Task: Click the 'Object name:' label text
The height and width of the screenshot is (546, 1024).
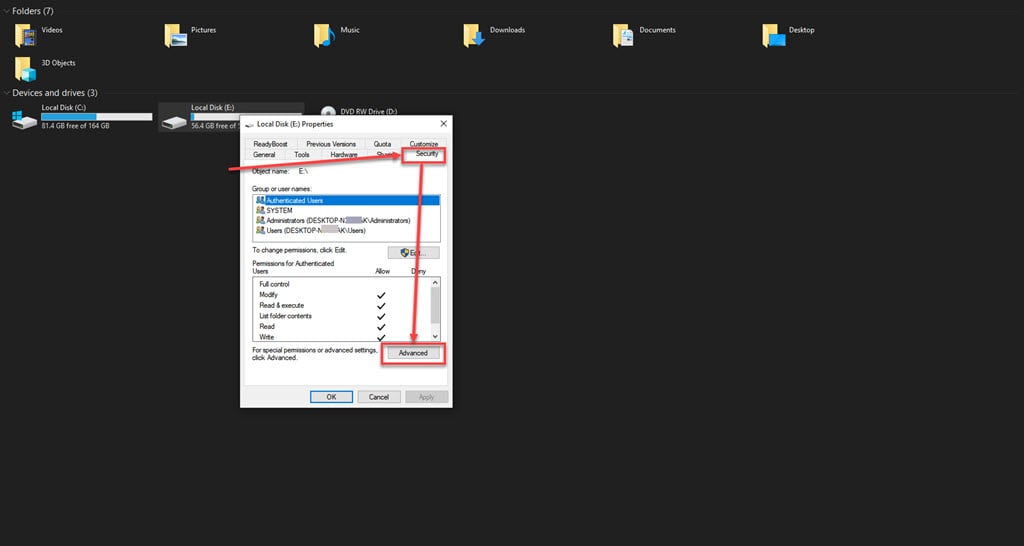Action: pyautogui.click(x=270, y=171)
